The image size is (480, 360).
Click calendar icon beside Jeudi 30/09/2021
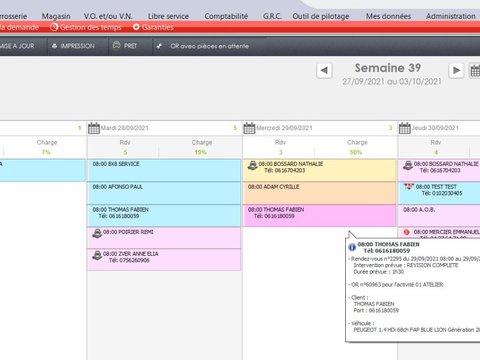click(x=404, y=128)
